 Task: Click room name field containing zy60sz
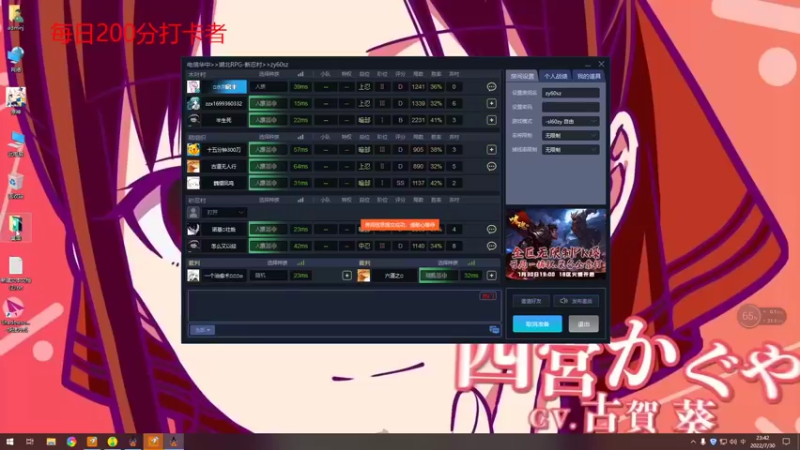(x=570, y=93)
